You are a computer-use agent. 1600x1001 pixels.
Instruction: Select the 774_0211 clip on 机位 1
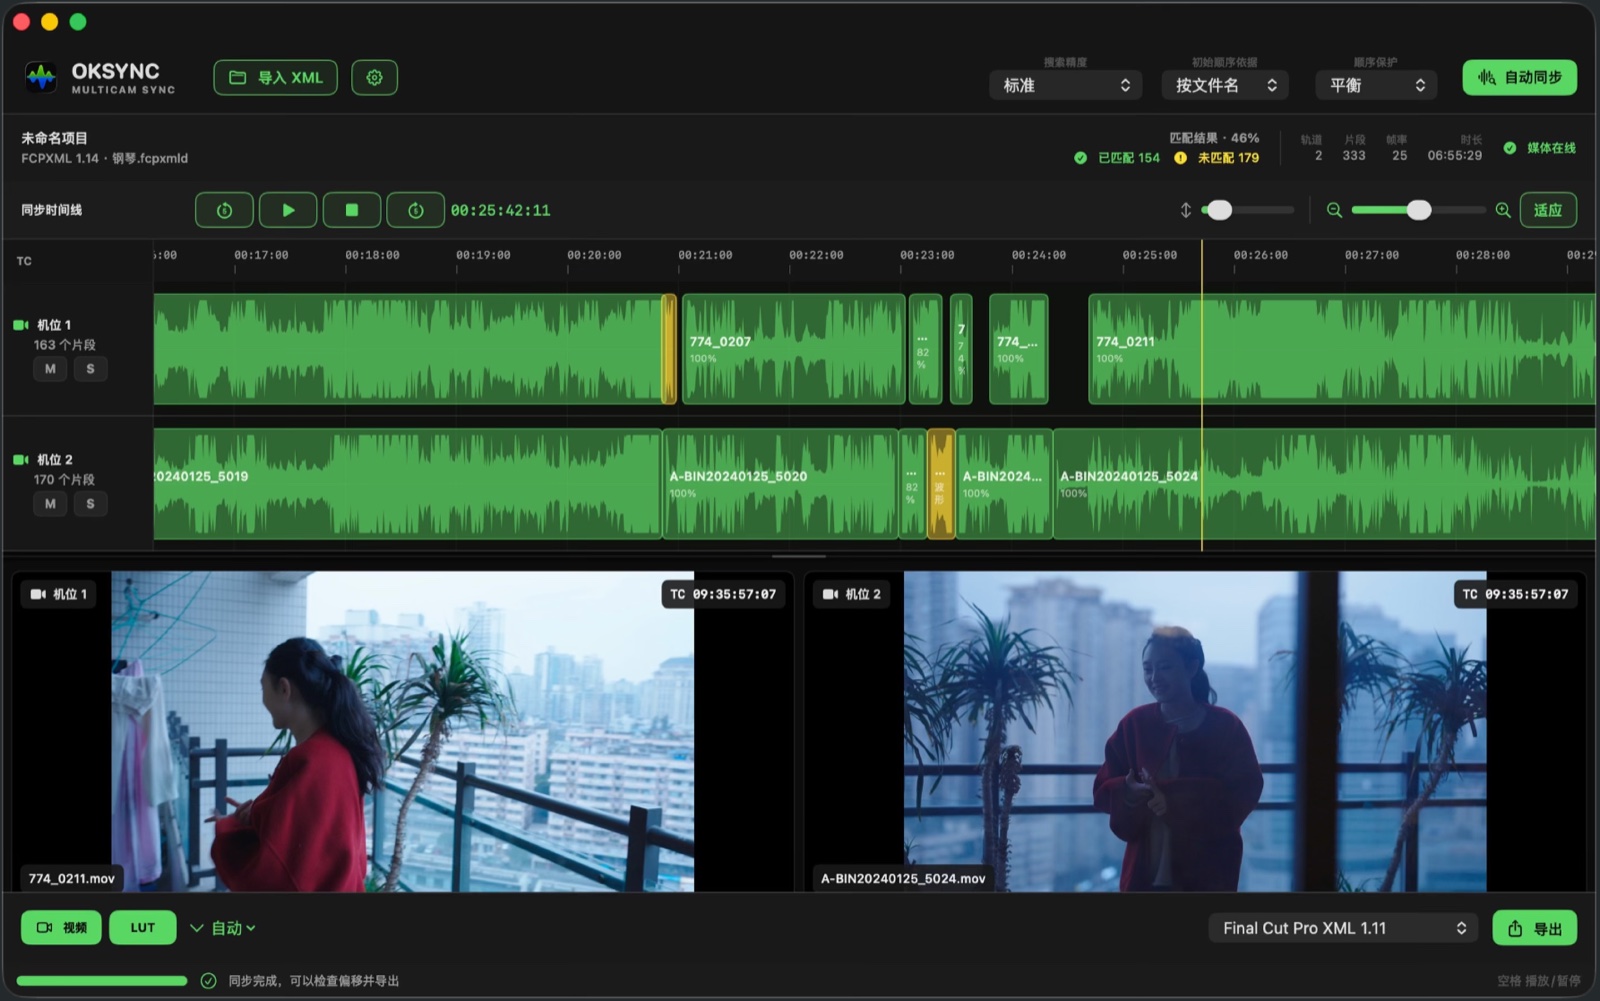coord(1341,349)
